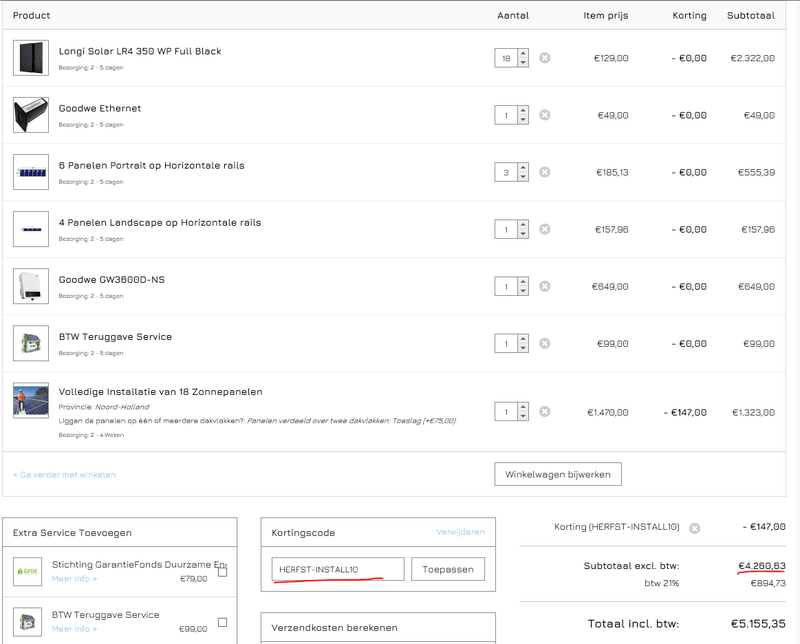Remove Volledige Installatie item from cart

[544, 411]
